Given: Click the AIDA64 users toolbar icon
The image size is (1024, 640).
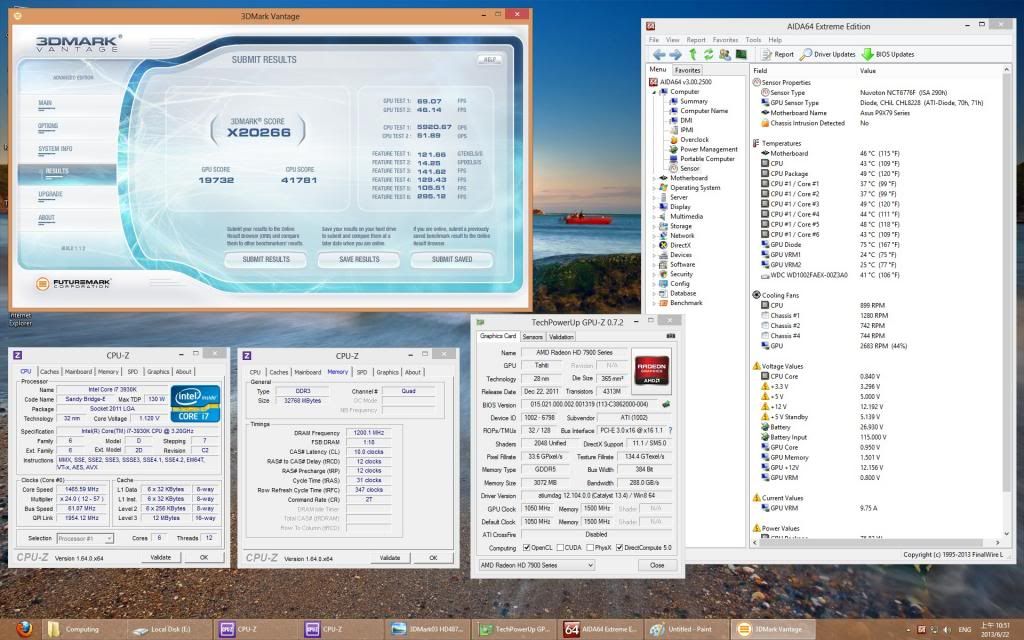Looking at the screenshot, I should 725,54.
